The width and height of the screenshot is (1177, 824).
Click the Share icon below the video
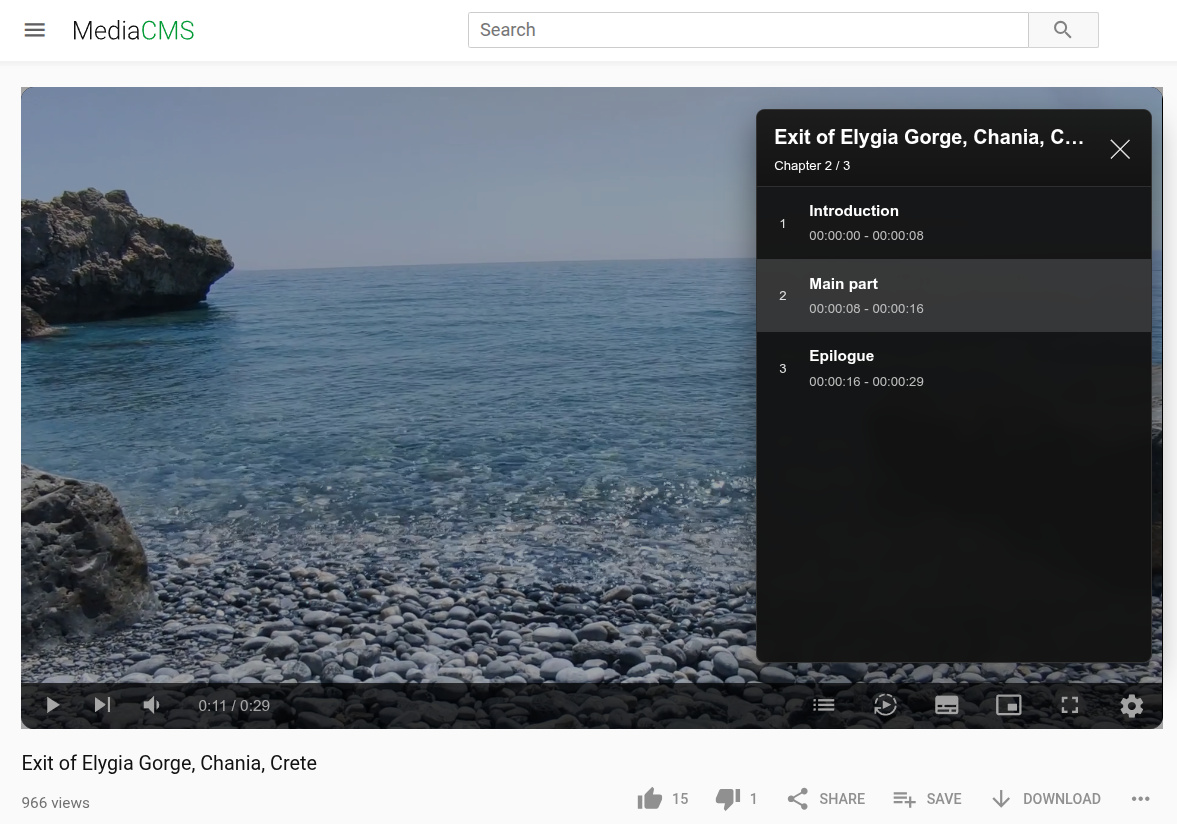tap(797, 799)
